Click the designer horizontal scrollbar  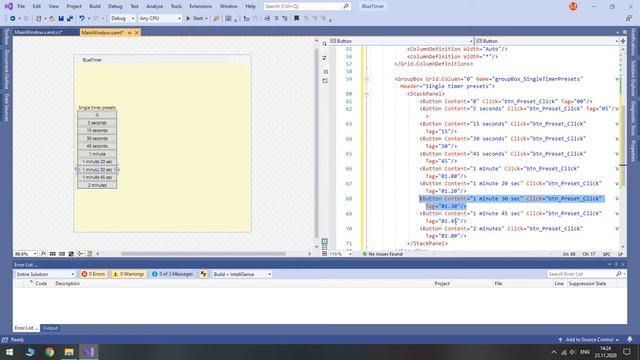203,253
